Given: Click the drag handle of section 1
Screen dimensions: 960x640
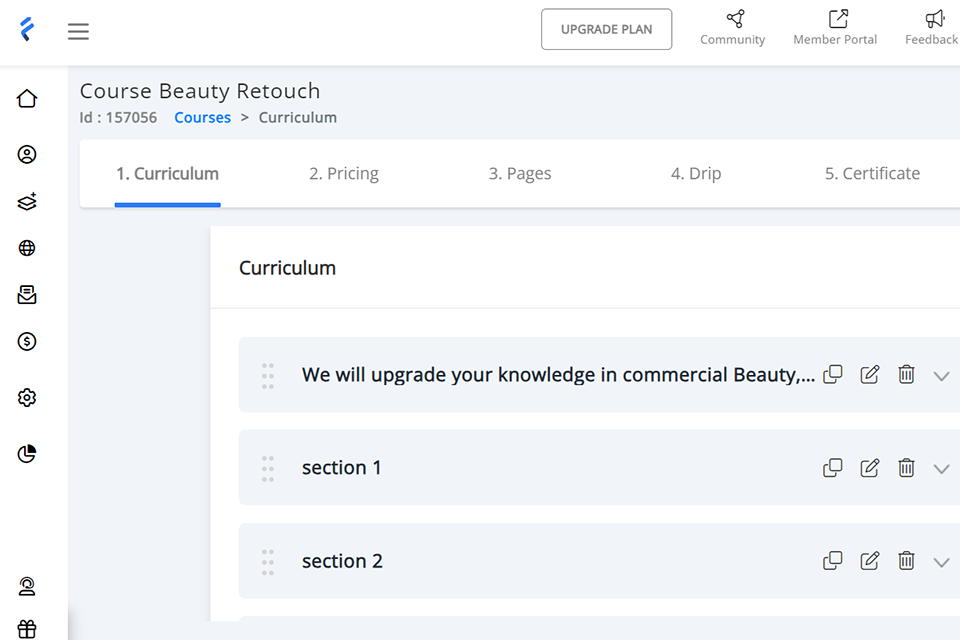Looking at the screenshot, I should (268, 468).
